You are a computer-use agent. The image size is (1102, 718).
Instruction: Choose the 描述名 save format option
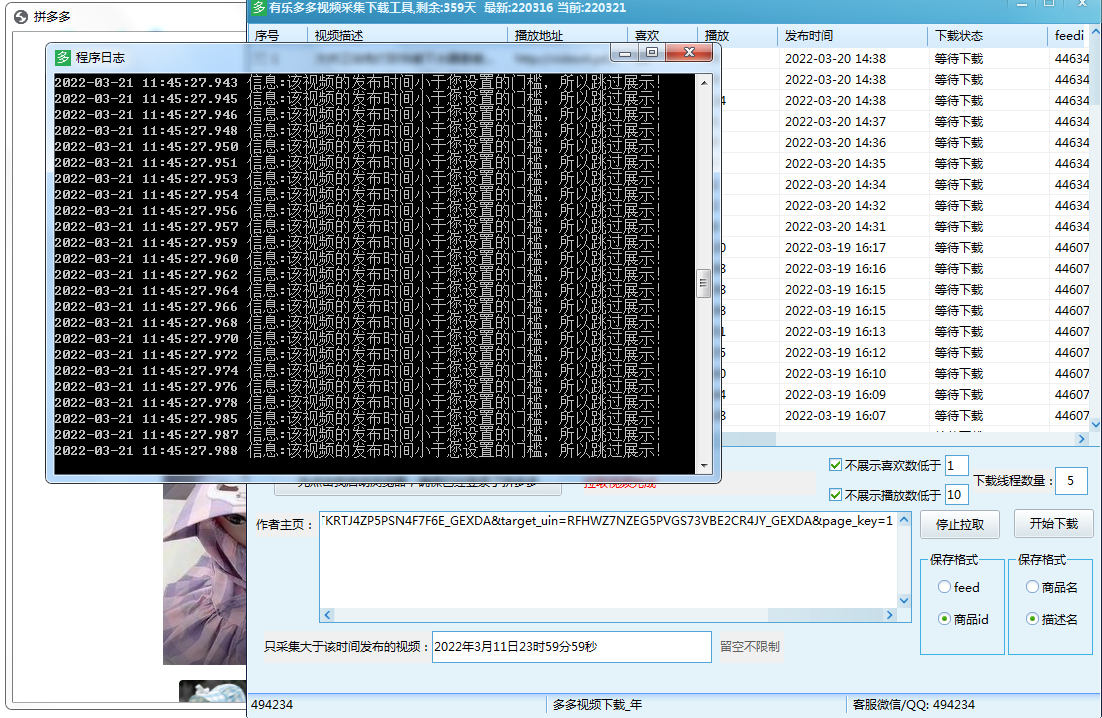pyautogui.click(x=1032, y=619)
